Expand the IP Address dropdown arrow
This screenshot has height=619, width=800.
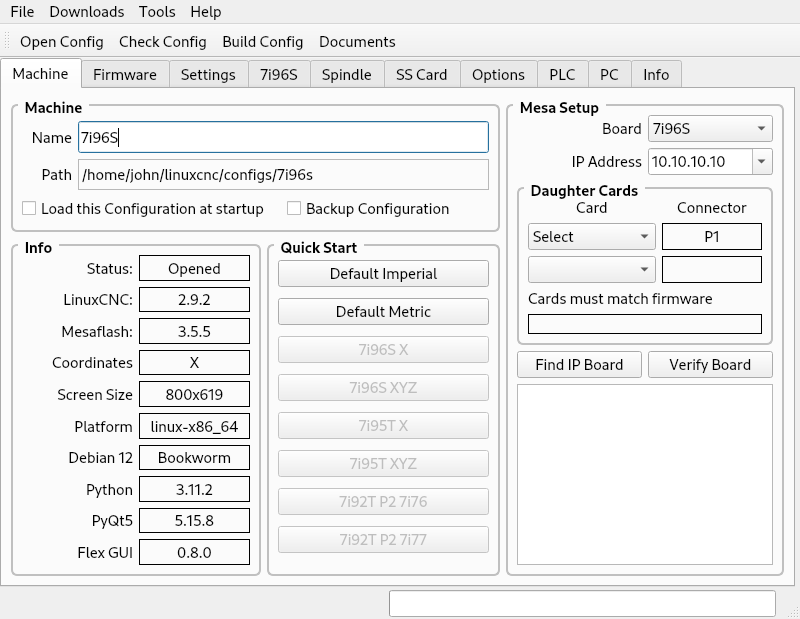click(x=762, y=162)
